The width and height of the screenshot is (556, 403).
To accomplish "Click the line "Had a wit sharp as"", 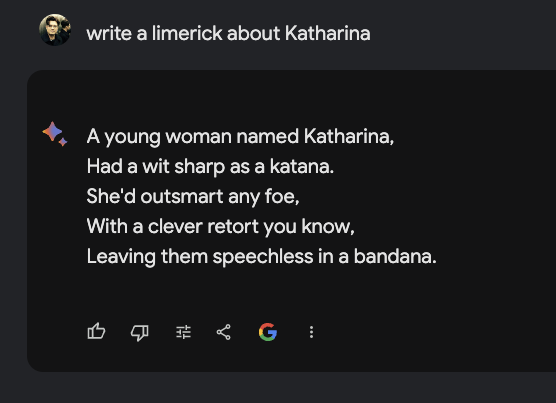I will pos(210,167).
